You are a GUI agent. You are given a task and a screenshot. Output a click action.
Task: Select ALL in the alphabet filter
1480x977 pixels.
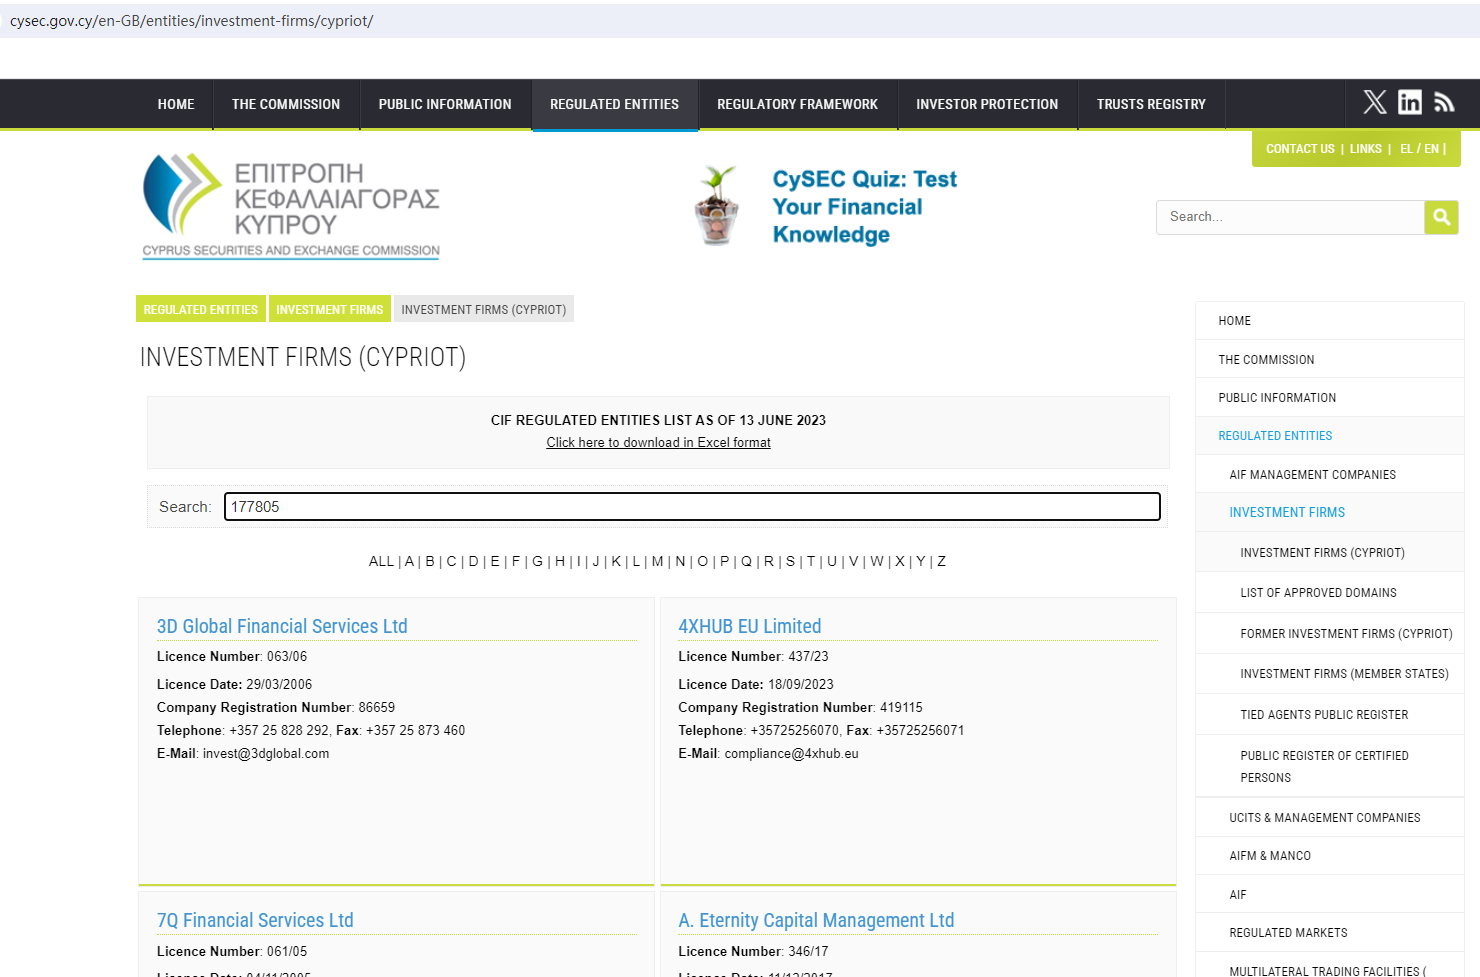pyautogui.click(x=381, y=562)
